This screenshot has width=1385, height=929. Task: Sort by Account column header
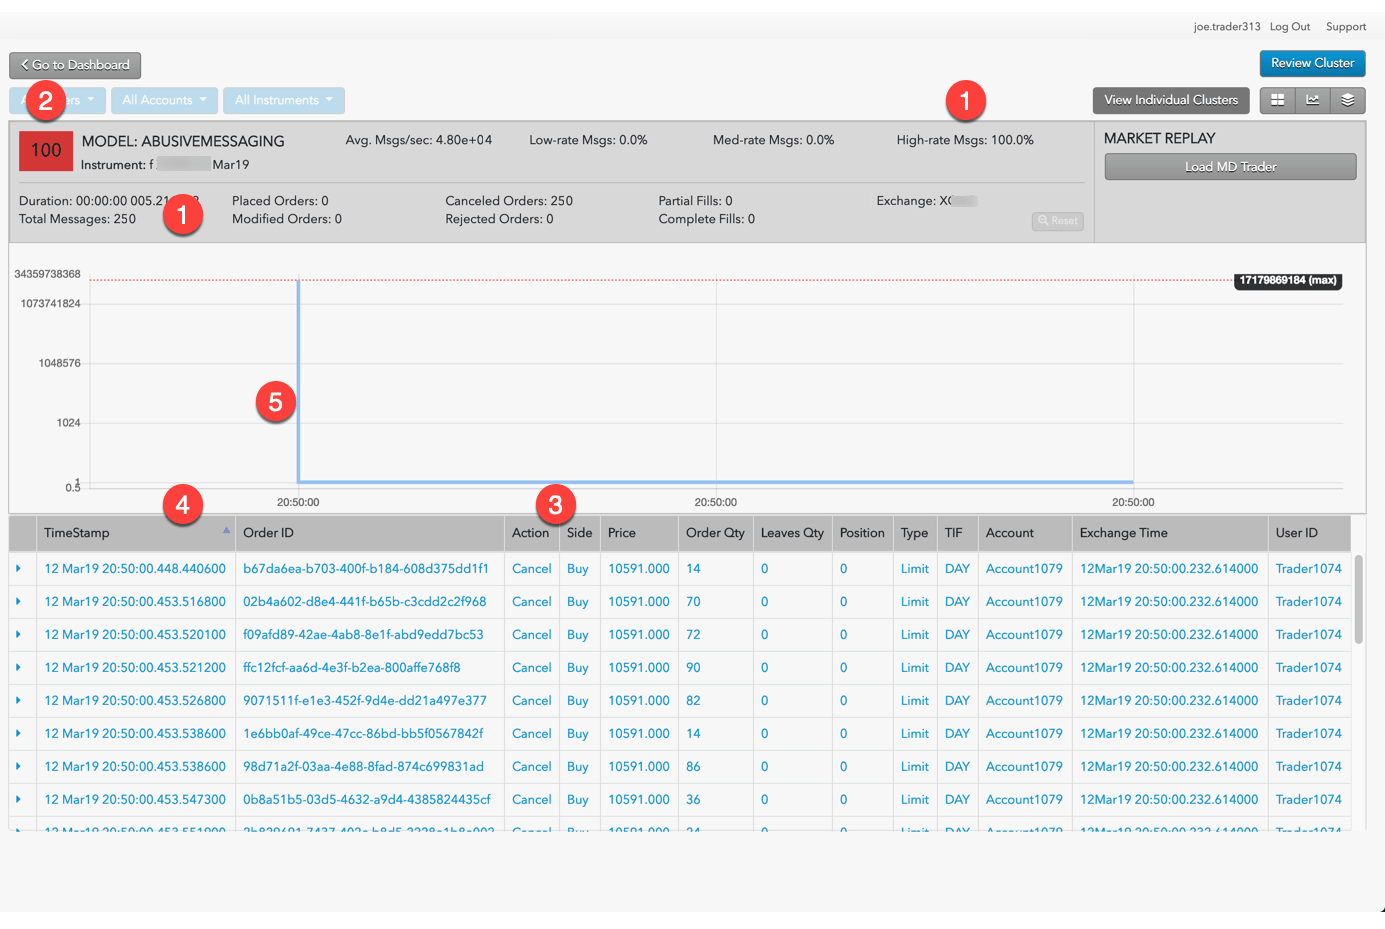pos(1025,533)
